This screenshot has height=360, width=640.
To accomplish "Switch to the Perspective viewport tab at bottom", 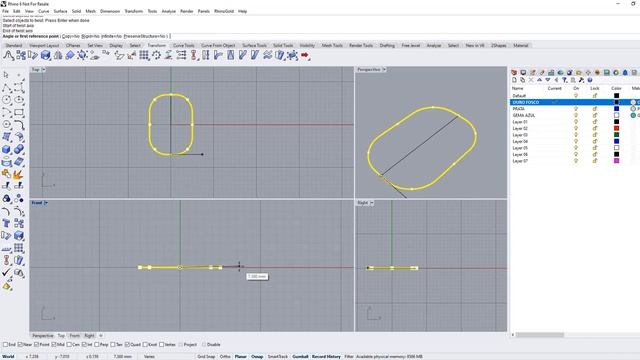I will coord(42,336).
